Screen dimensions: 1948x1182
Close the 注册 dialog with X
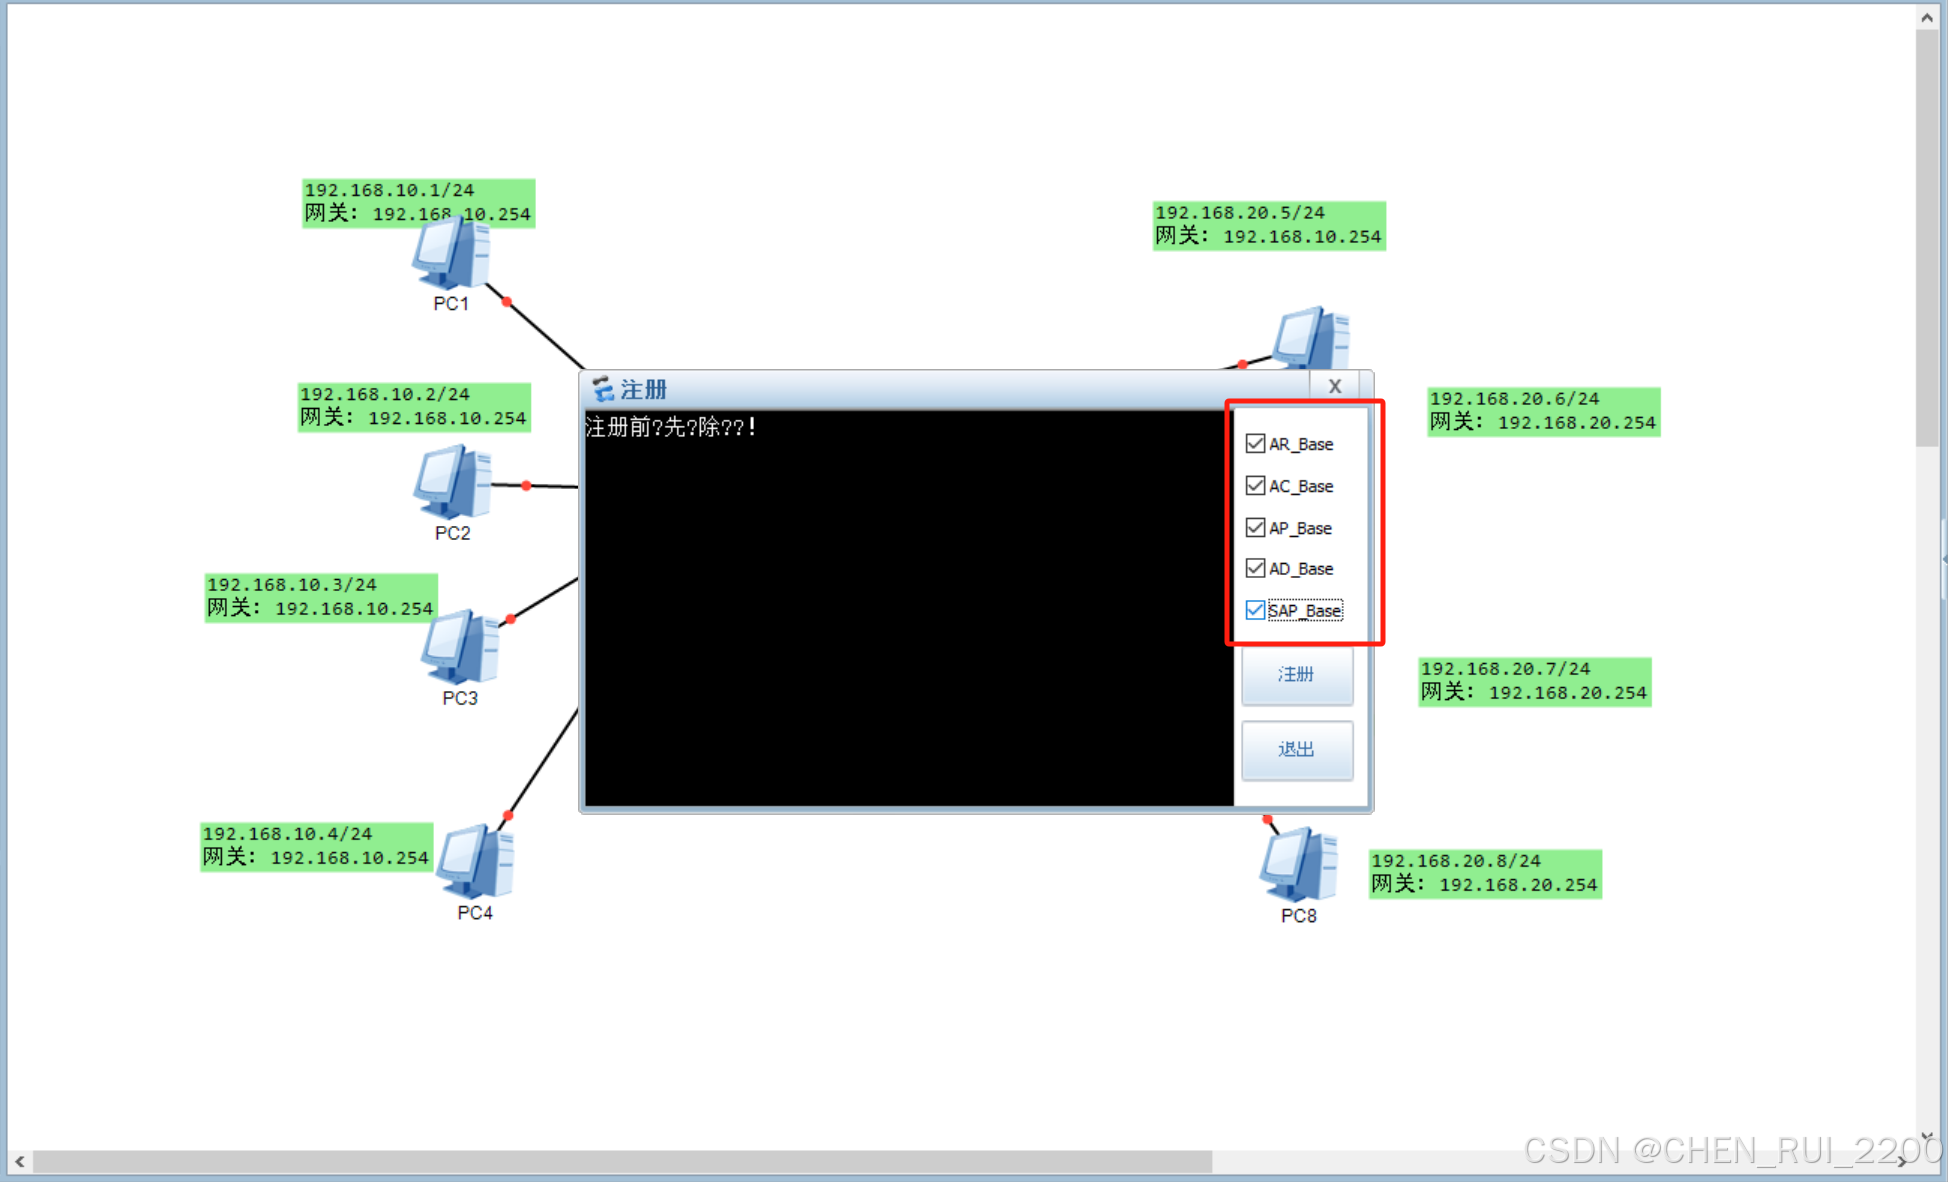(1334, 386)
